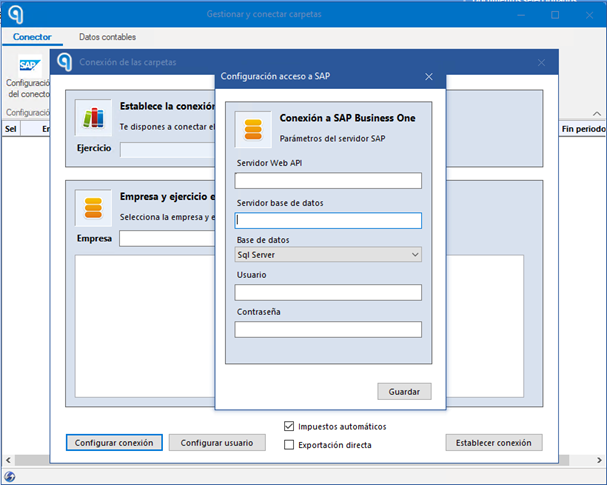Click the status bar icon at bottom left
Image resolution: width=607 pixels, height=485 pixels.
point(9,476)
